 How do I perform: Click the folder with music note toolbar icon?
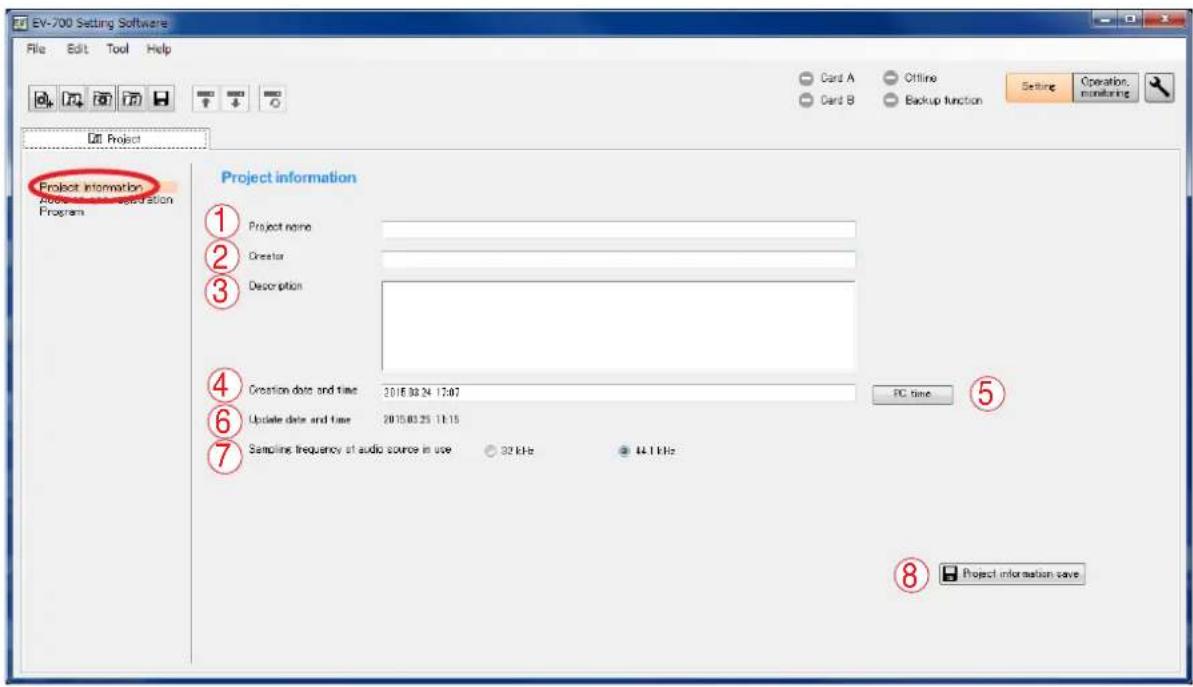click(x=132, y=99)
